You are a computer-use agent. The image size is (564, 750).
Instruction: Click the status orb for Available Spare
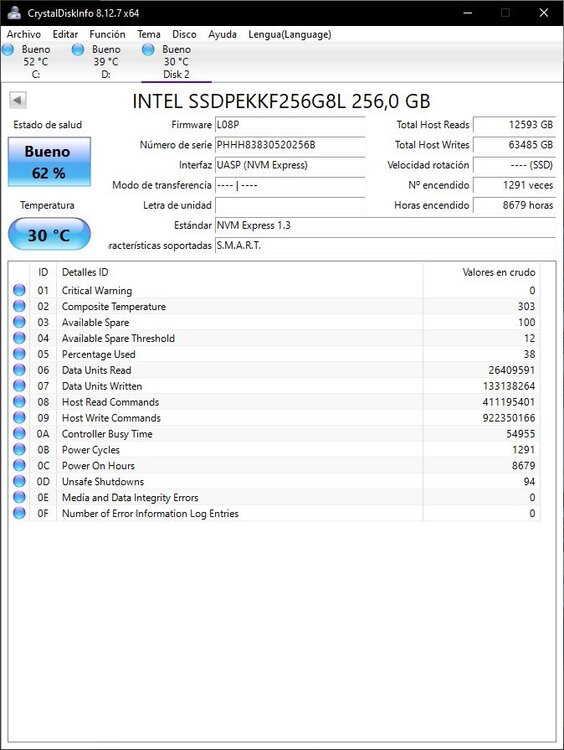click(19, 322)
